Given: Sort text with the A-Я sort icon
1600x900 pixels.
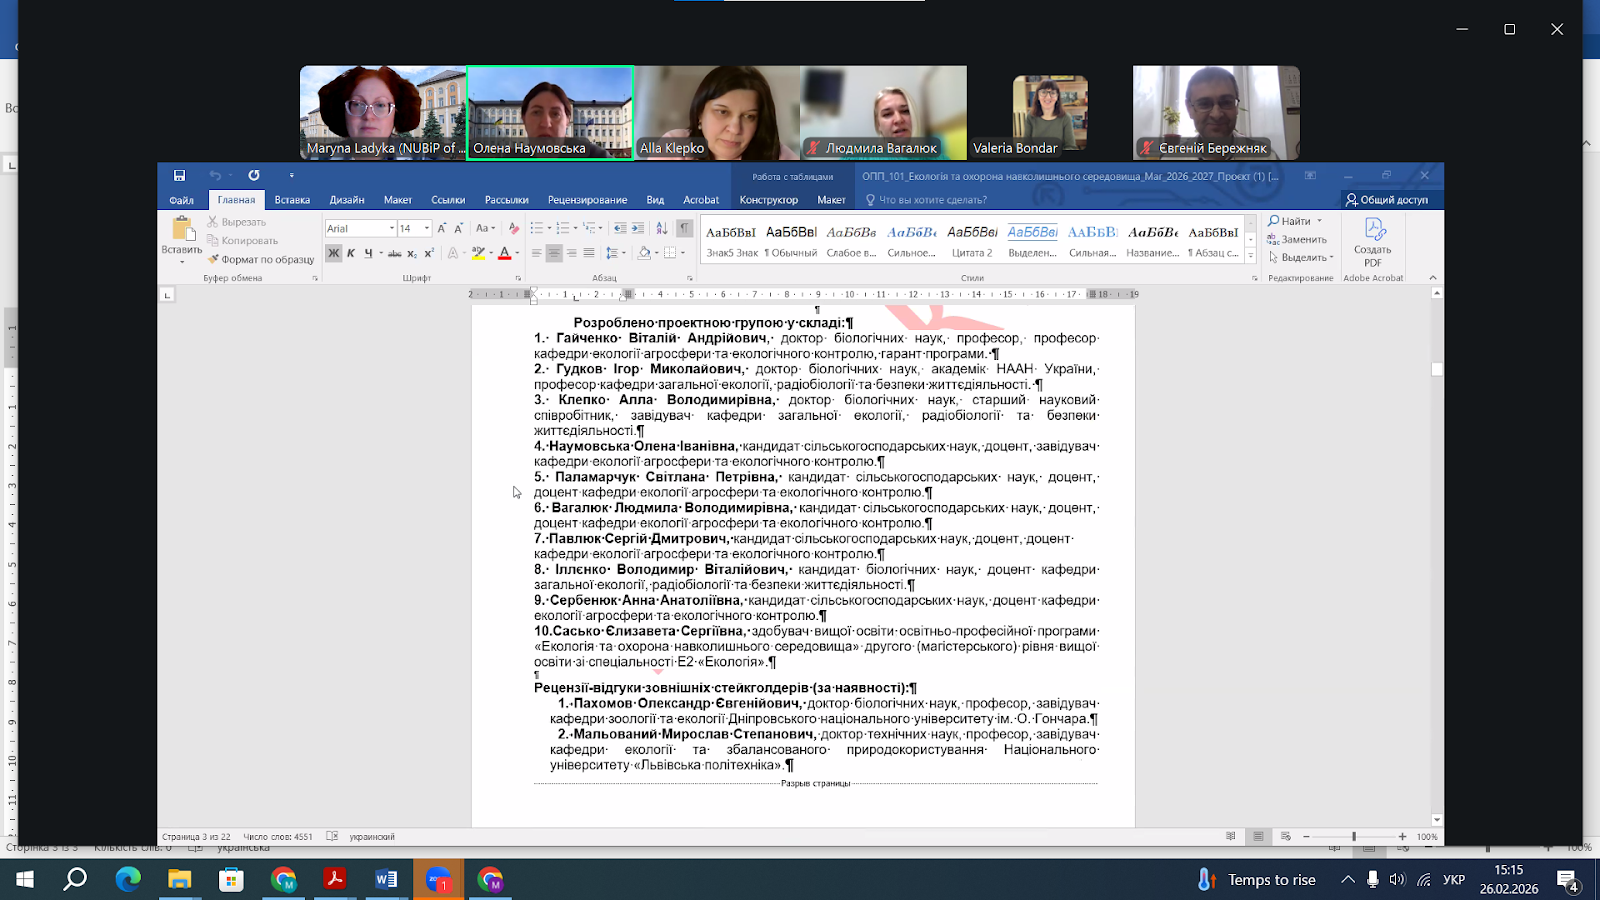Looking at the screenshot, I should pos(661,228).
